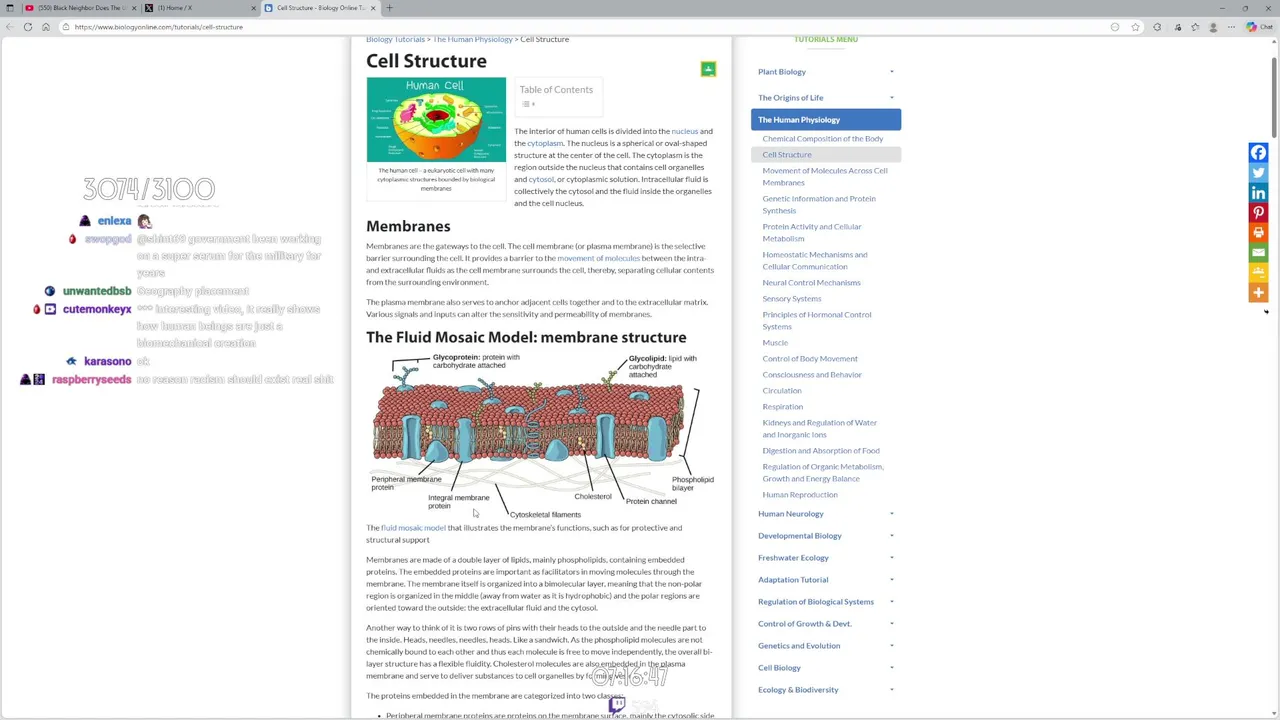The image size is (1280, 720).
Task: Open browser settings and more menu
Action: 1231,27
